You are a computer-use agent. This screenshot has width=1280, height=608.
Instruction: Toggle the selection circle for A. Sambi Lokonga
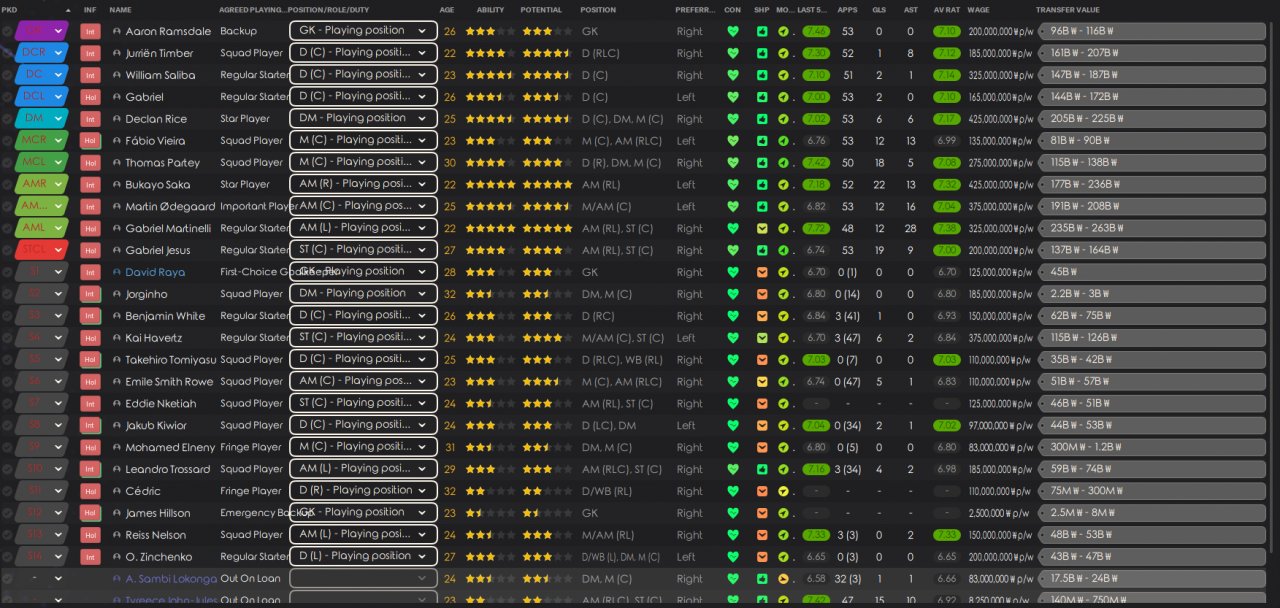tap(7, 579)
